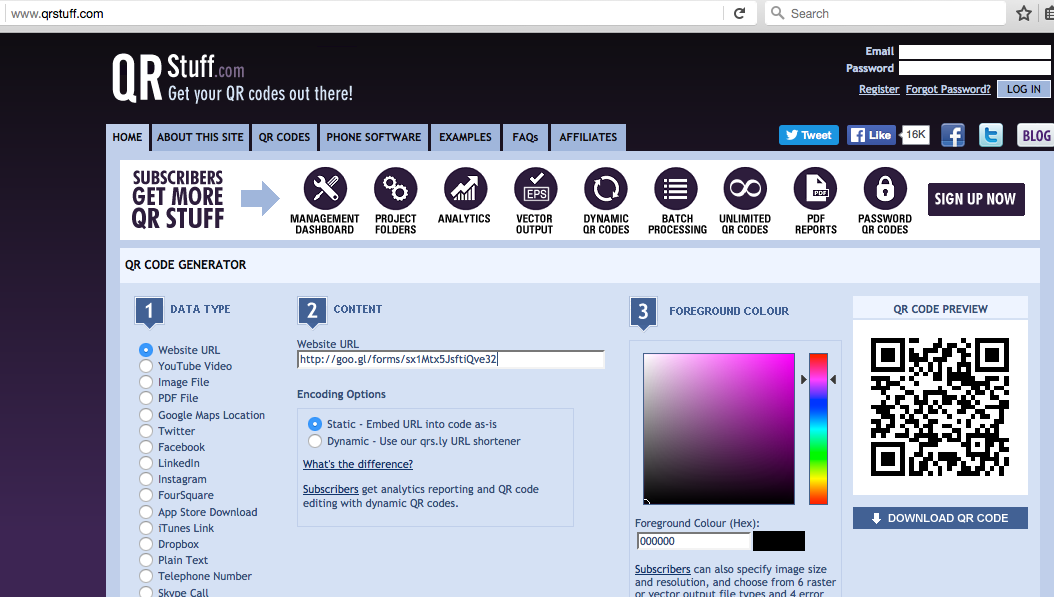Open the HOME tab
The image size is (1054, 597).
tap(127, 137)
